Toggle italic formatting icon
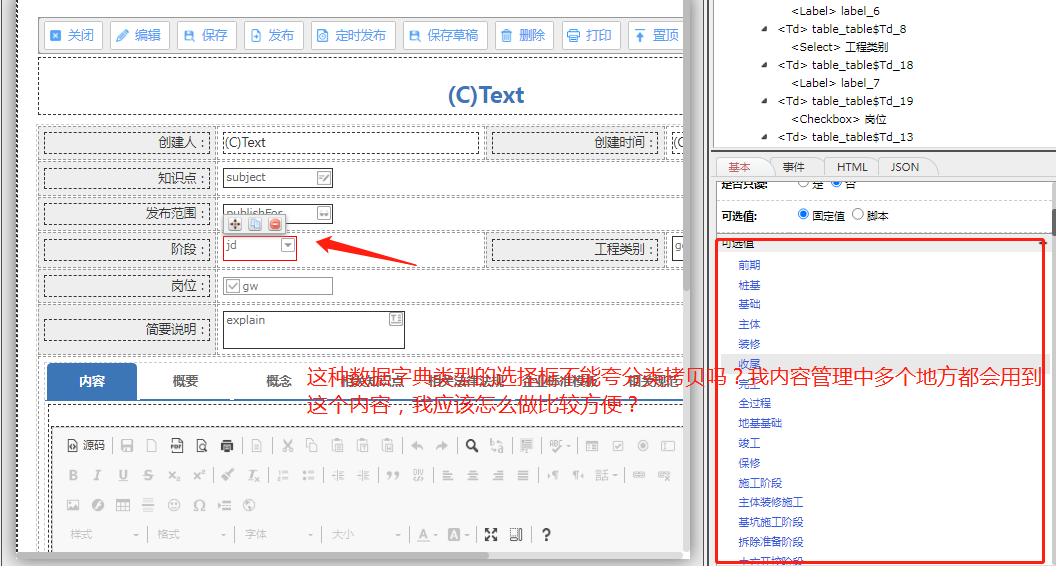Viewport: 1056px width, 566px height. click(98, 475)
